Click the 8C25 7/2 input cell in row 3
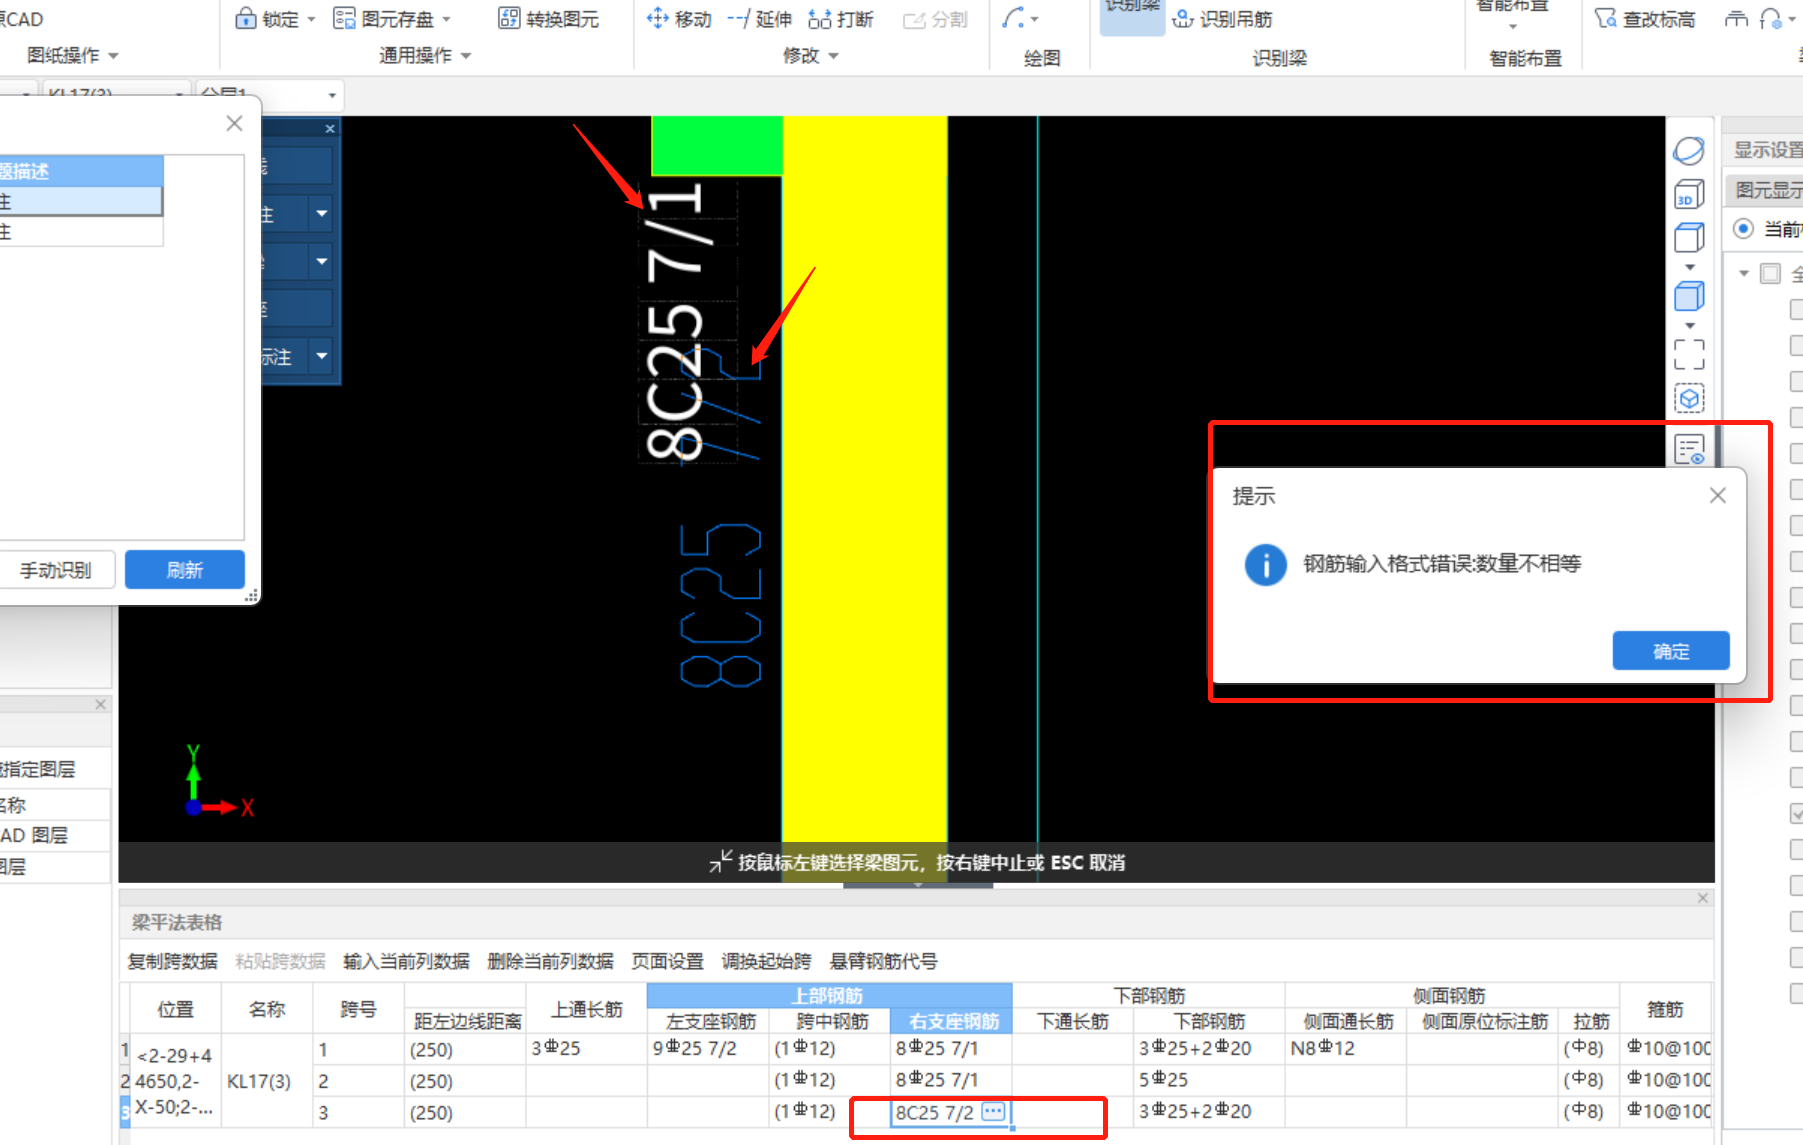This screenshot has height=1145, width=1803. pyautogui.click(x=951, y=1112)
